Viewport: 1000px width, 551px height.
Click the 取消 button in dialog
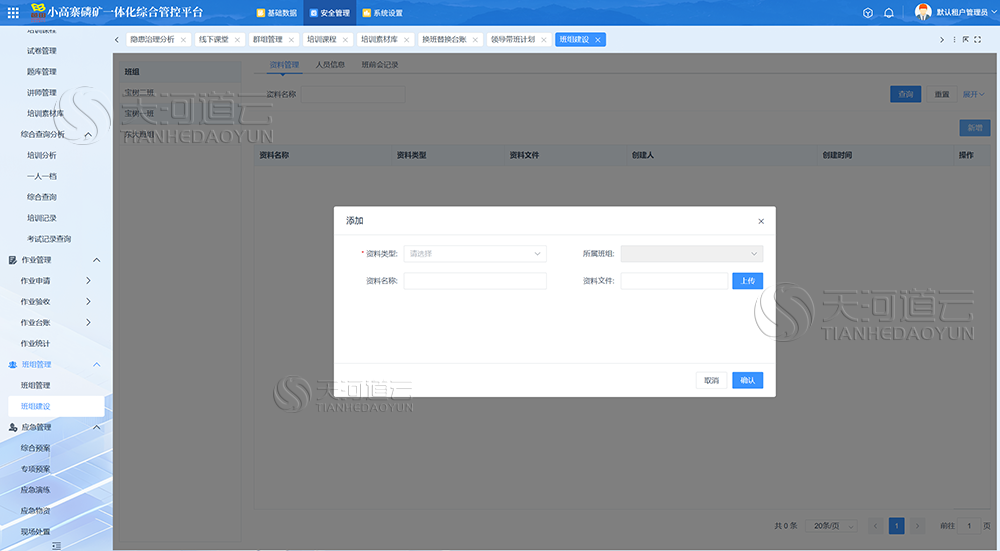click(x=711, y=381)
